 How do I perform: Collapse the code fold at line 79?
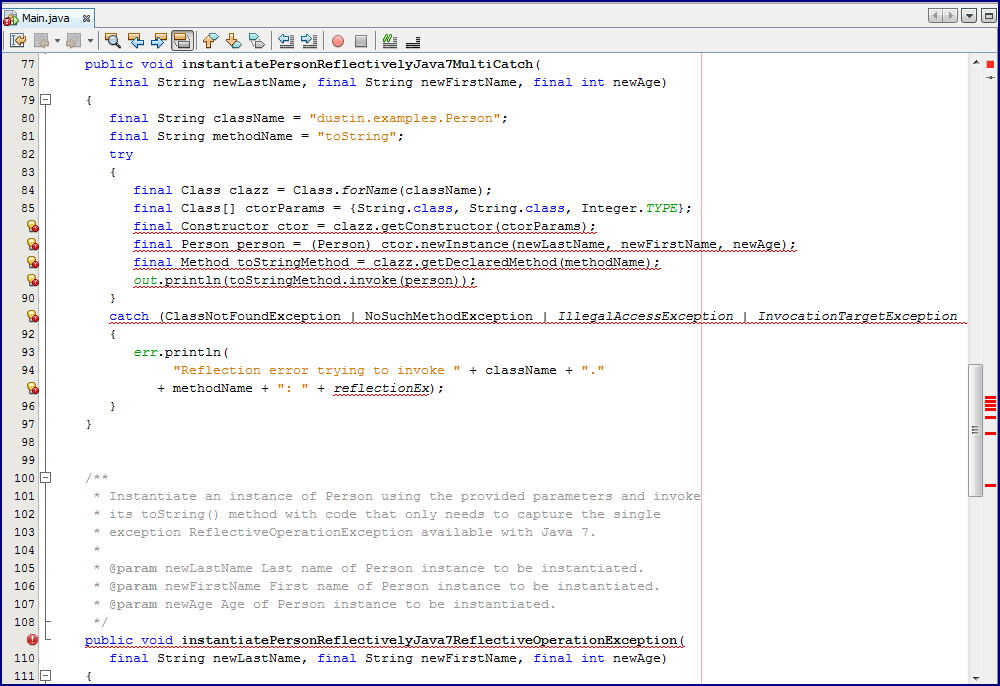46,100
